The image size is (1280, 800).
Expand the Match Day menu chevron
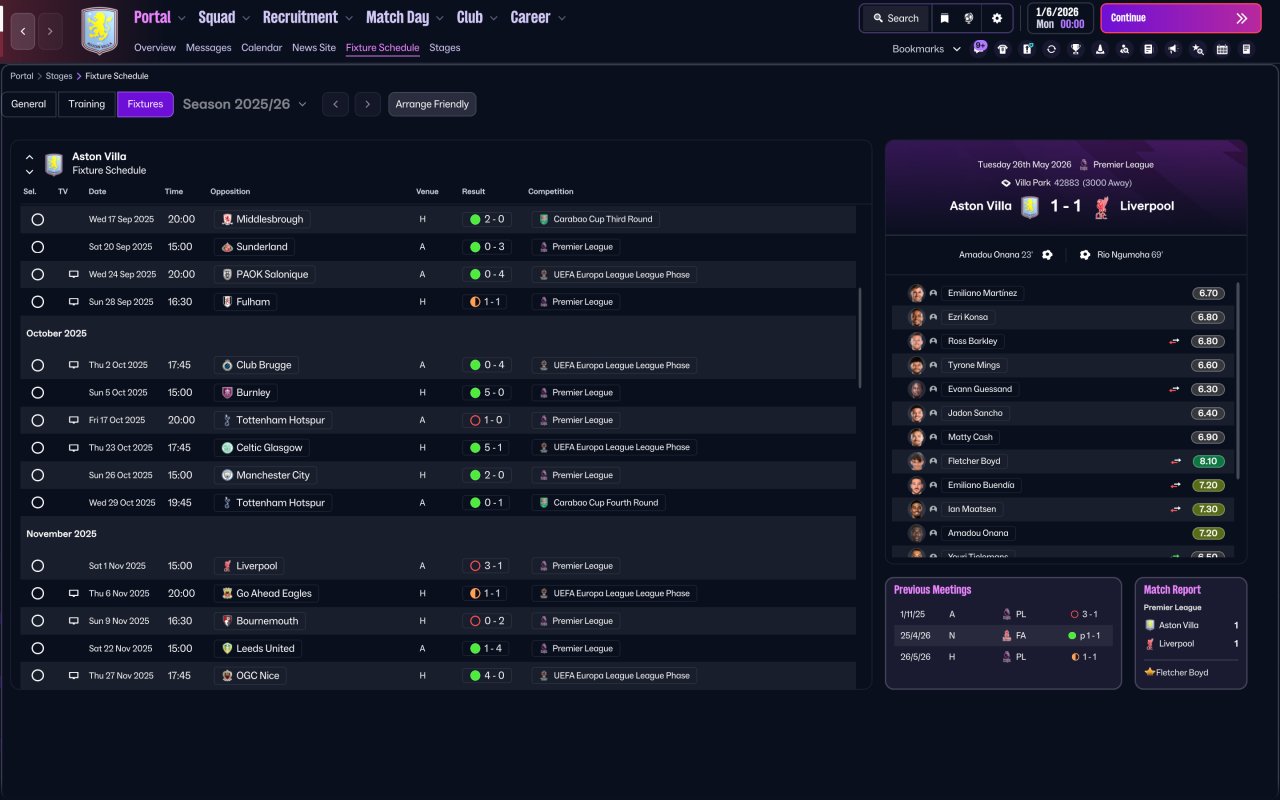point(440,18)
